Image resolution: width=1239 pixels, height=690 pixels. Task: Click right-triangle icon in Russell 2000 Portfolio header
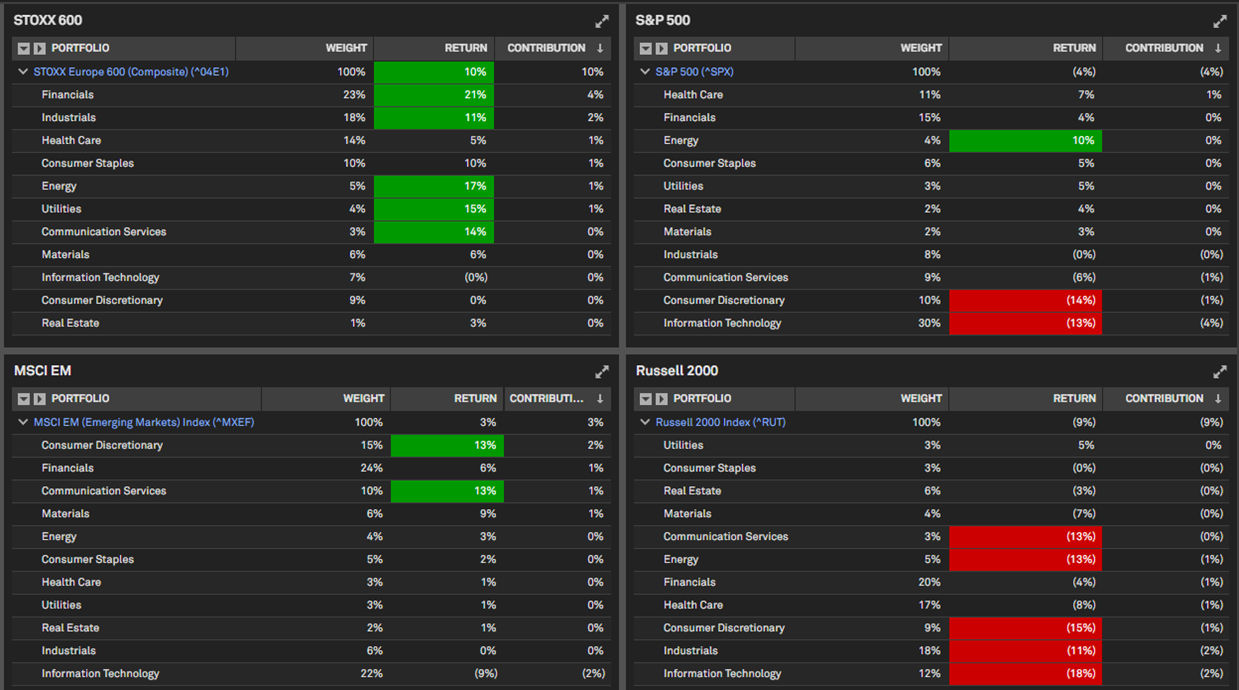coord(662,399)
